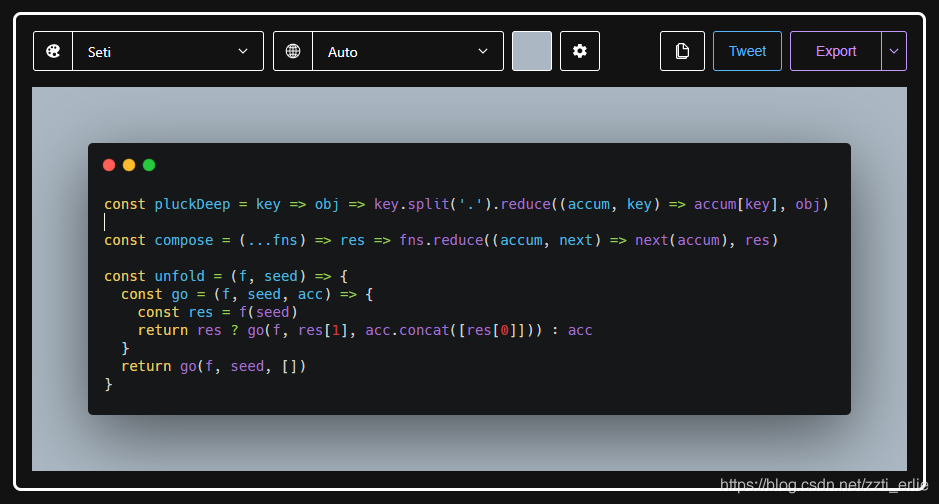
Task: Open the background color swatch
Action: coord(532,51)
